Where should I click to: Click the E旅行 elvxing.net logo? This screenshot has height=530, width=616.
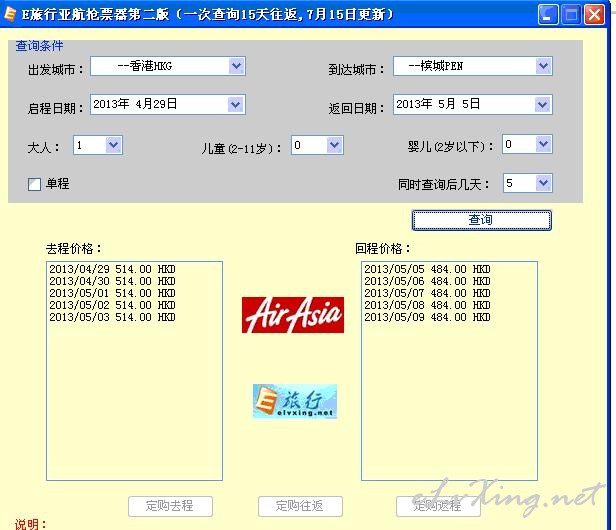pos(295,401)
